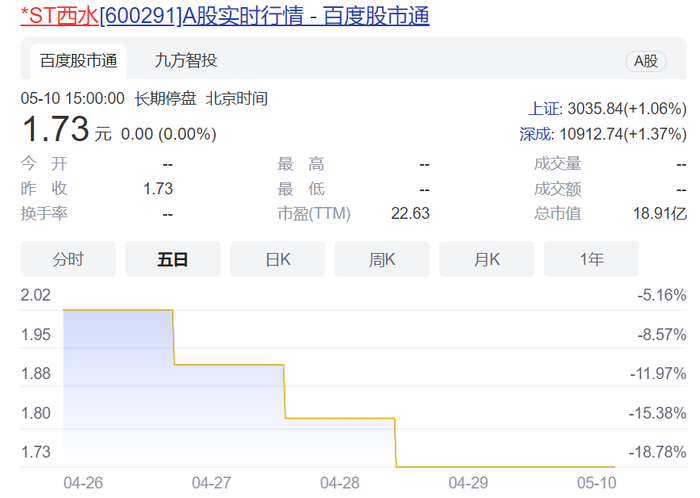Open the *ST西水[600291] title link
The width and height of the screenshot is (700, 498).
click(x=225, y=16)
